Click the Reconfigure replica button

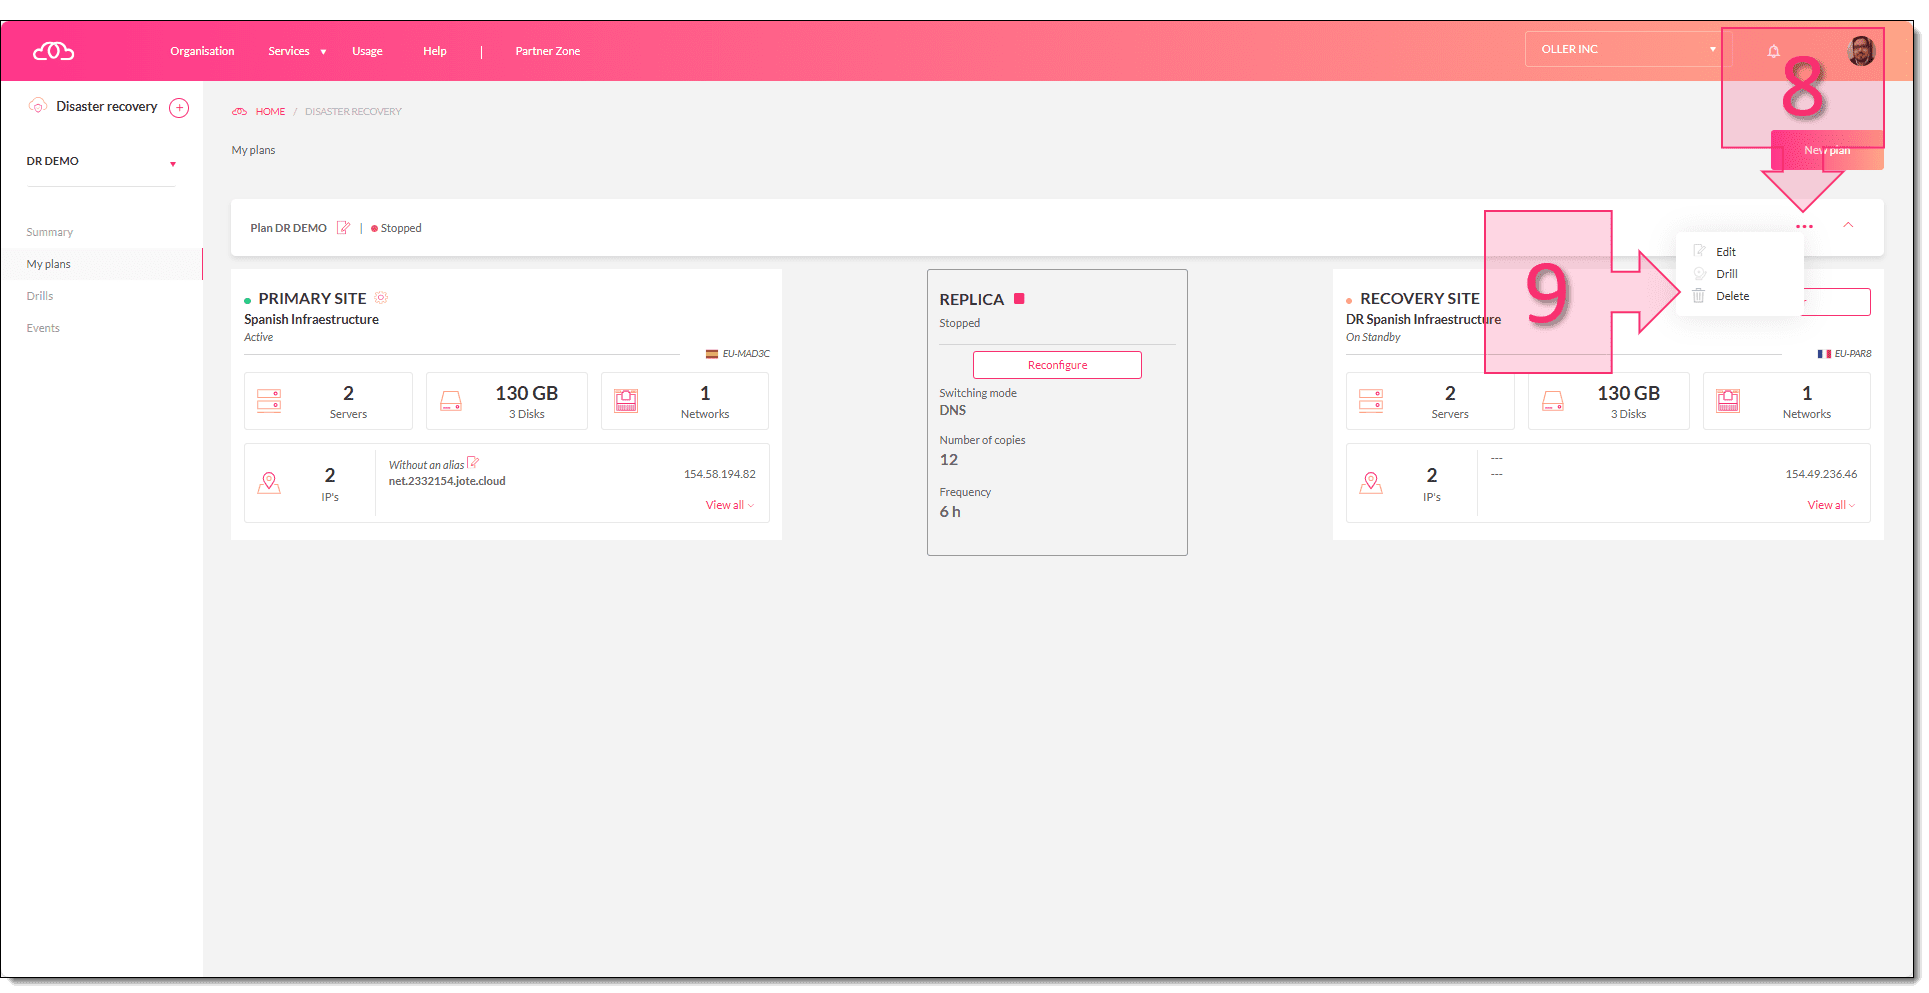coord(1057,365)
